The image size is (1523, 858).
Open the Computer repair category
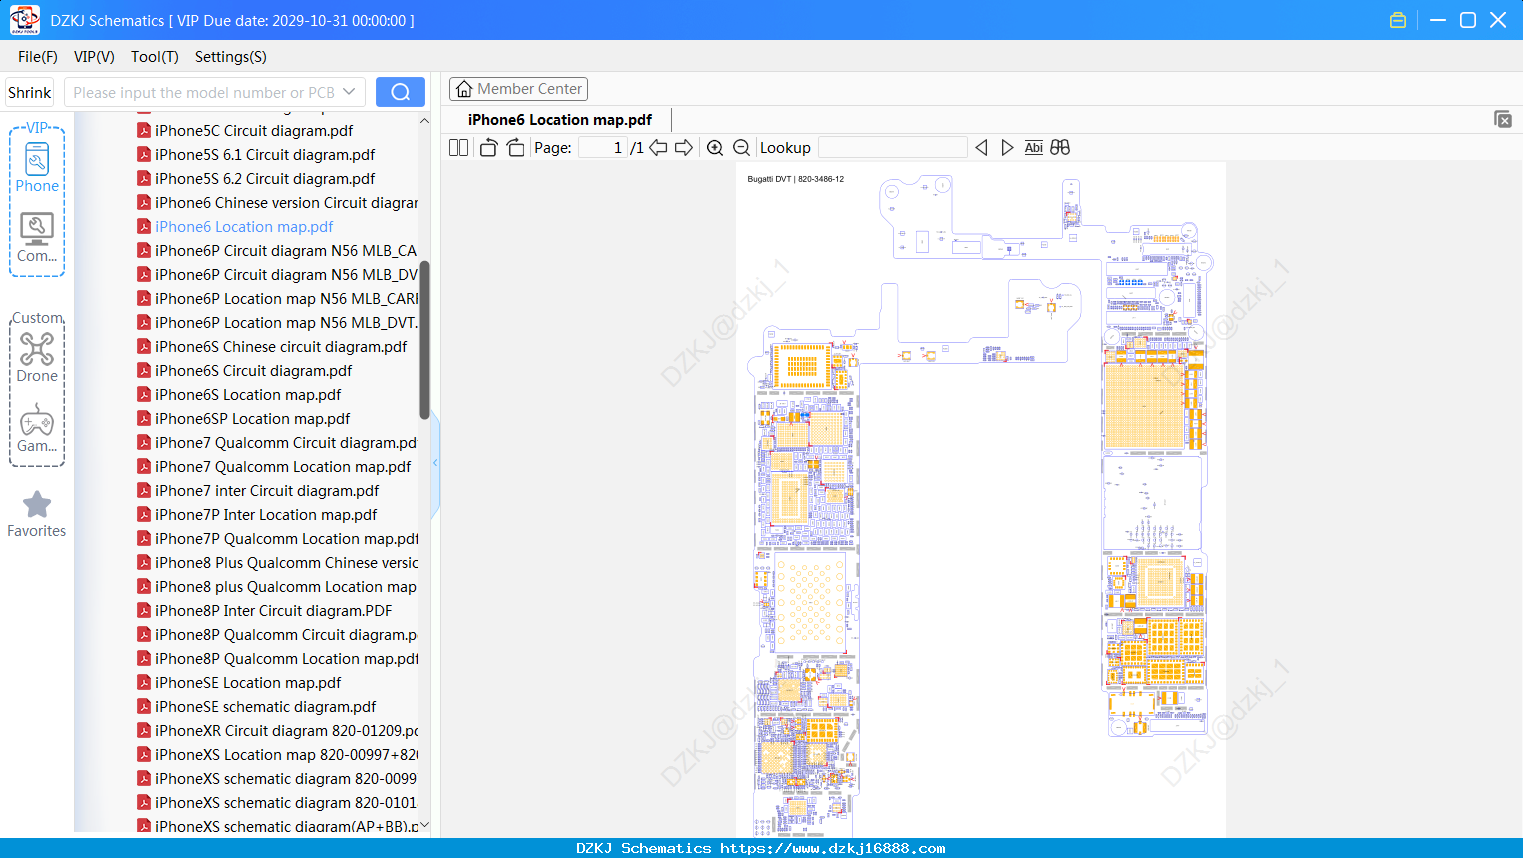[37, 237]
